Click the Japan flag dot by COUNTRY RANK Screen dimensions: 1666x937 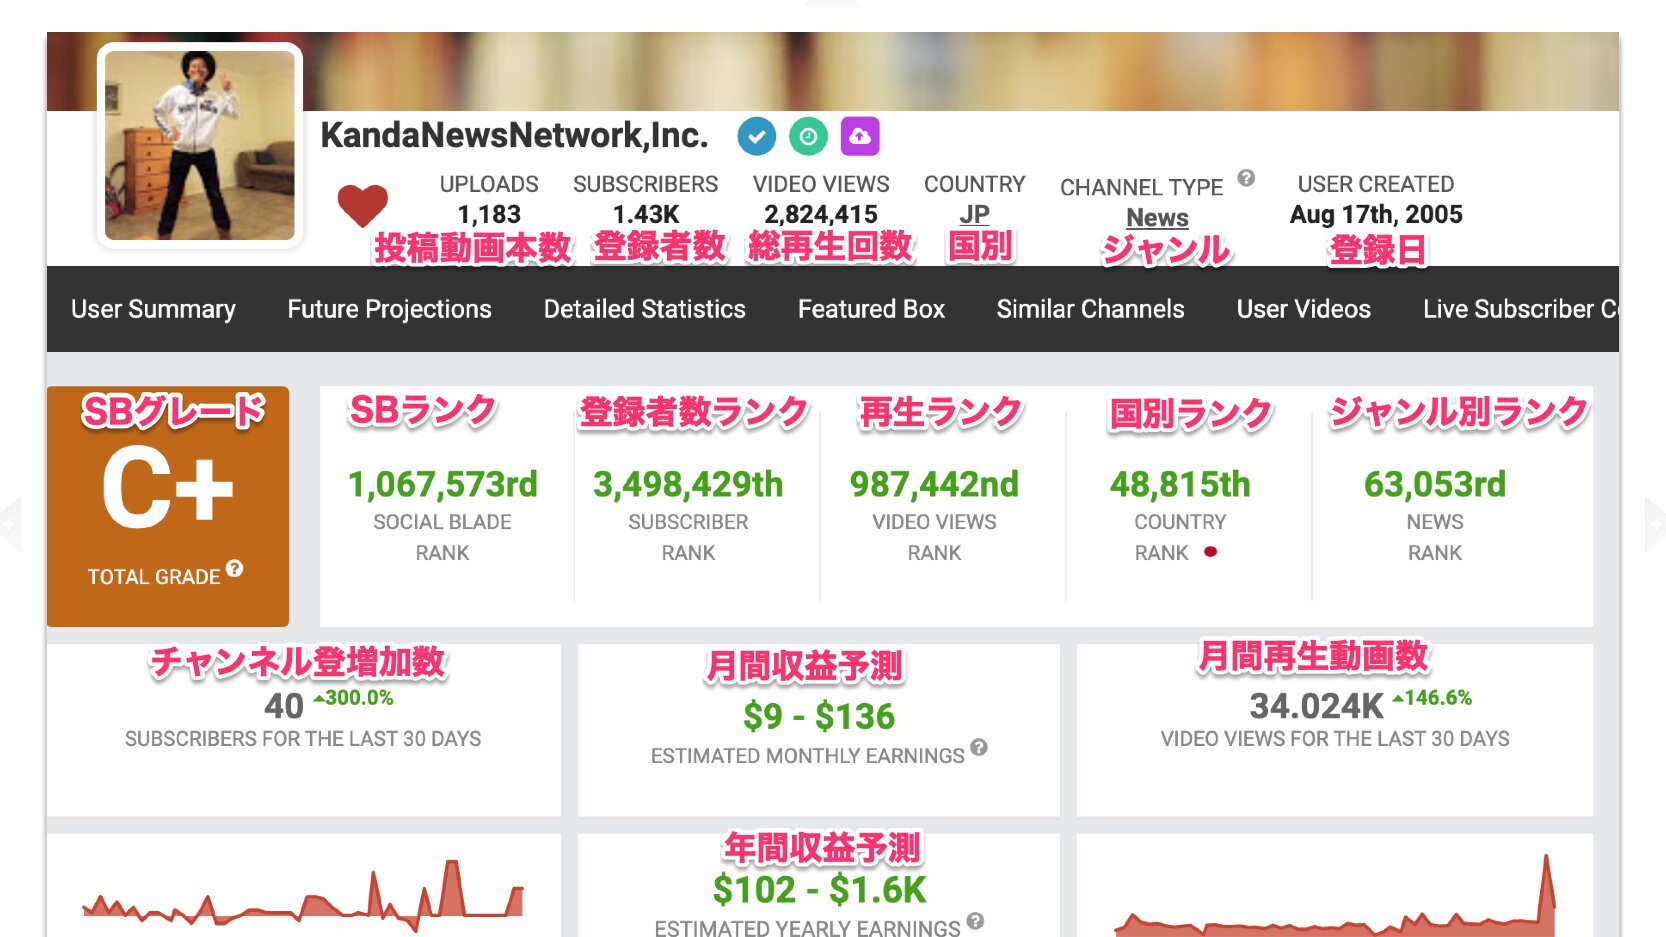(x=1210, y=551)
